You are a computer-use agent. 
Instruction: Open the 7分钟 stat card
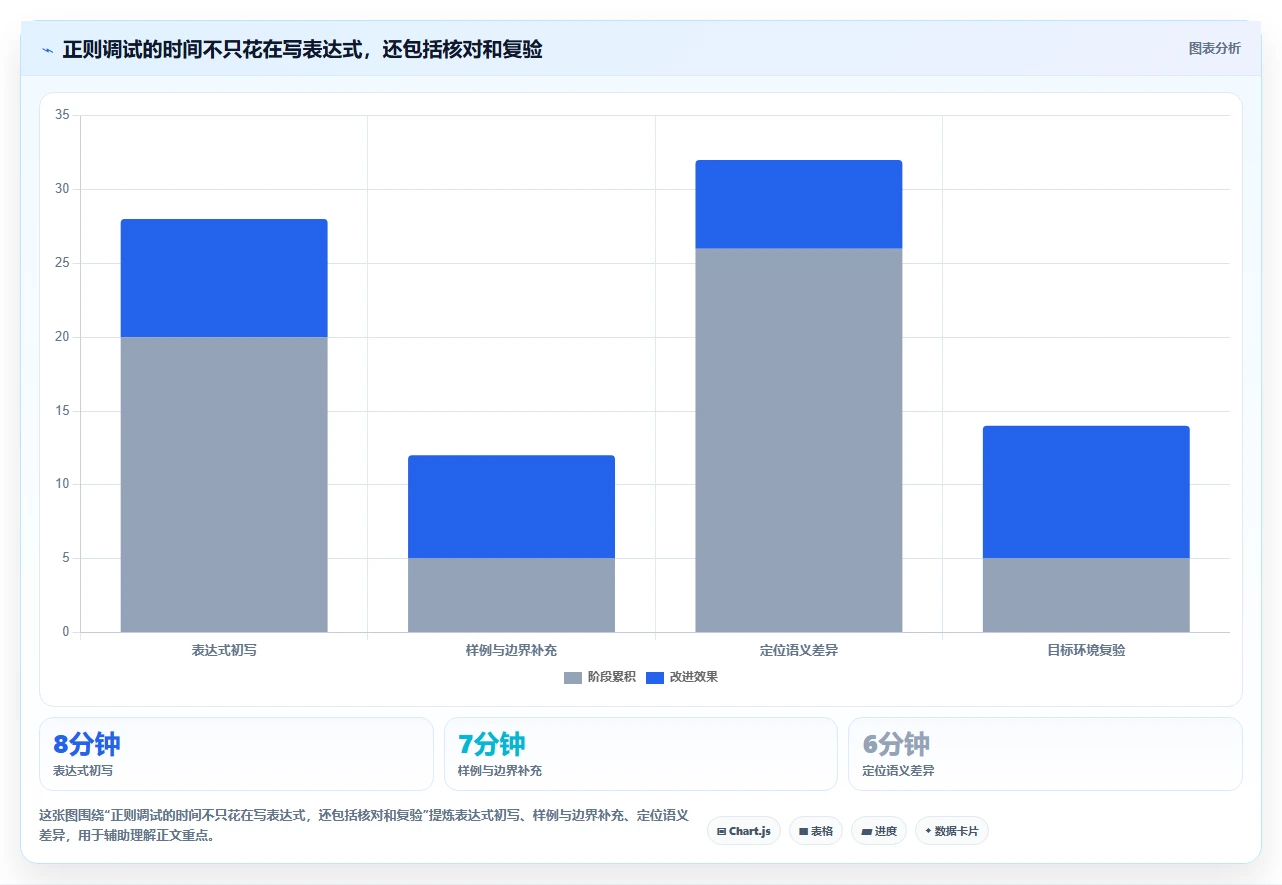pyautogui.click(x=641, y=754)
